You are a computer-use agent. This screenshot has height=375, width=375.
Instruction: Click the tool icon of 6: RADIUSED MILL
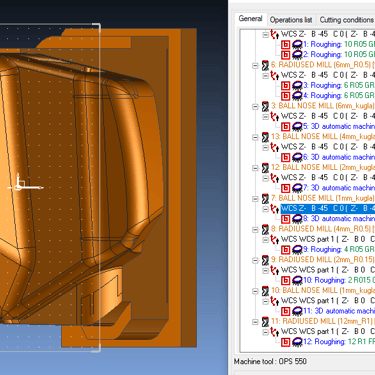click(x=265, y=65)
